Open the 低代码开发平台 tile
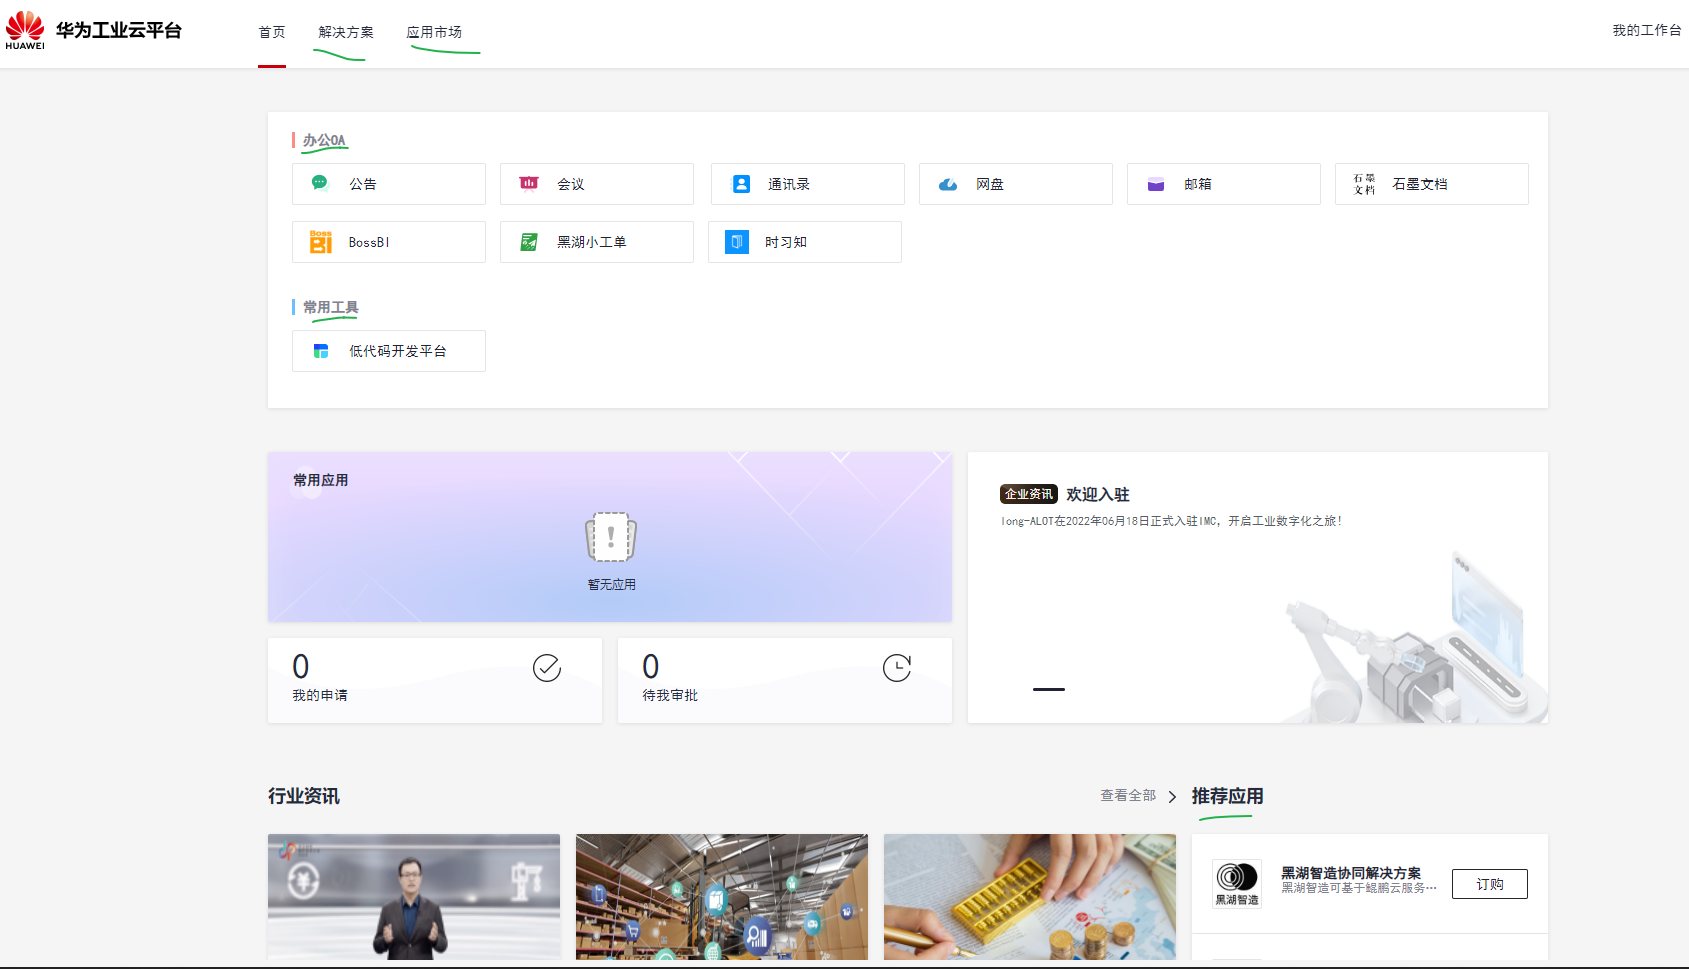Image resolution: width=1689 pixels, height=969 pixels. [x=389, y=351]
